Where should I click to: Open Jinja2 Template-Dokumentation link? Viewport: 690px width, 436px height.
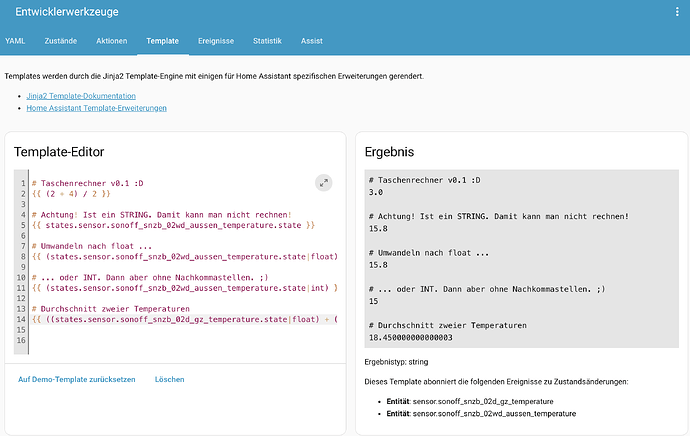[x=81, y=96]
